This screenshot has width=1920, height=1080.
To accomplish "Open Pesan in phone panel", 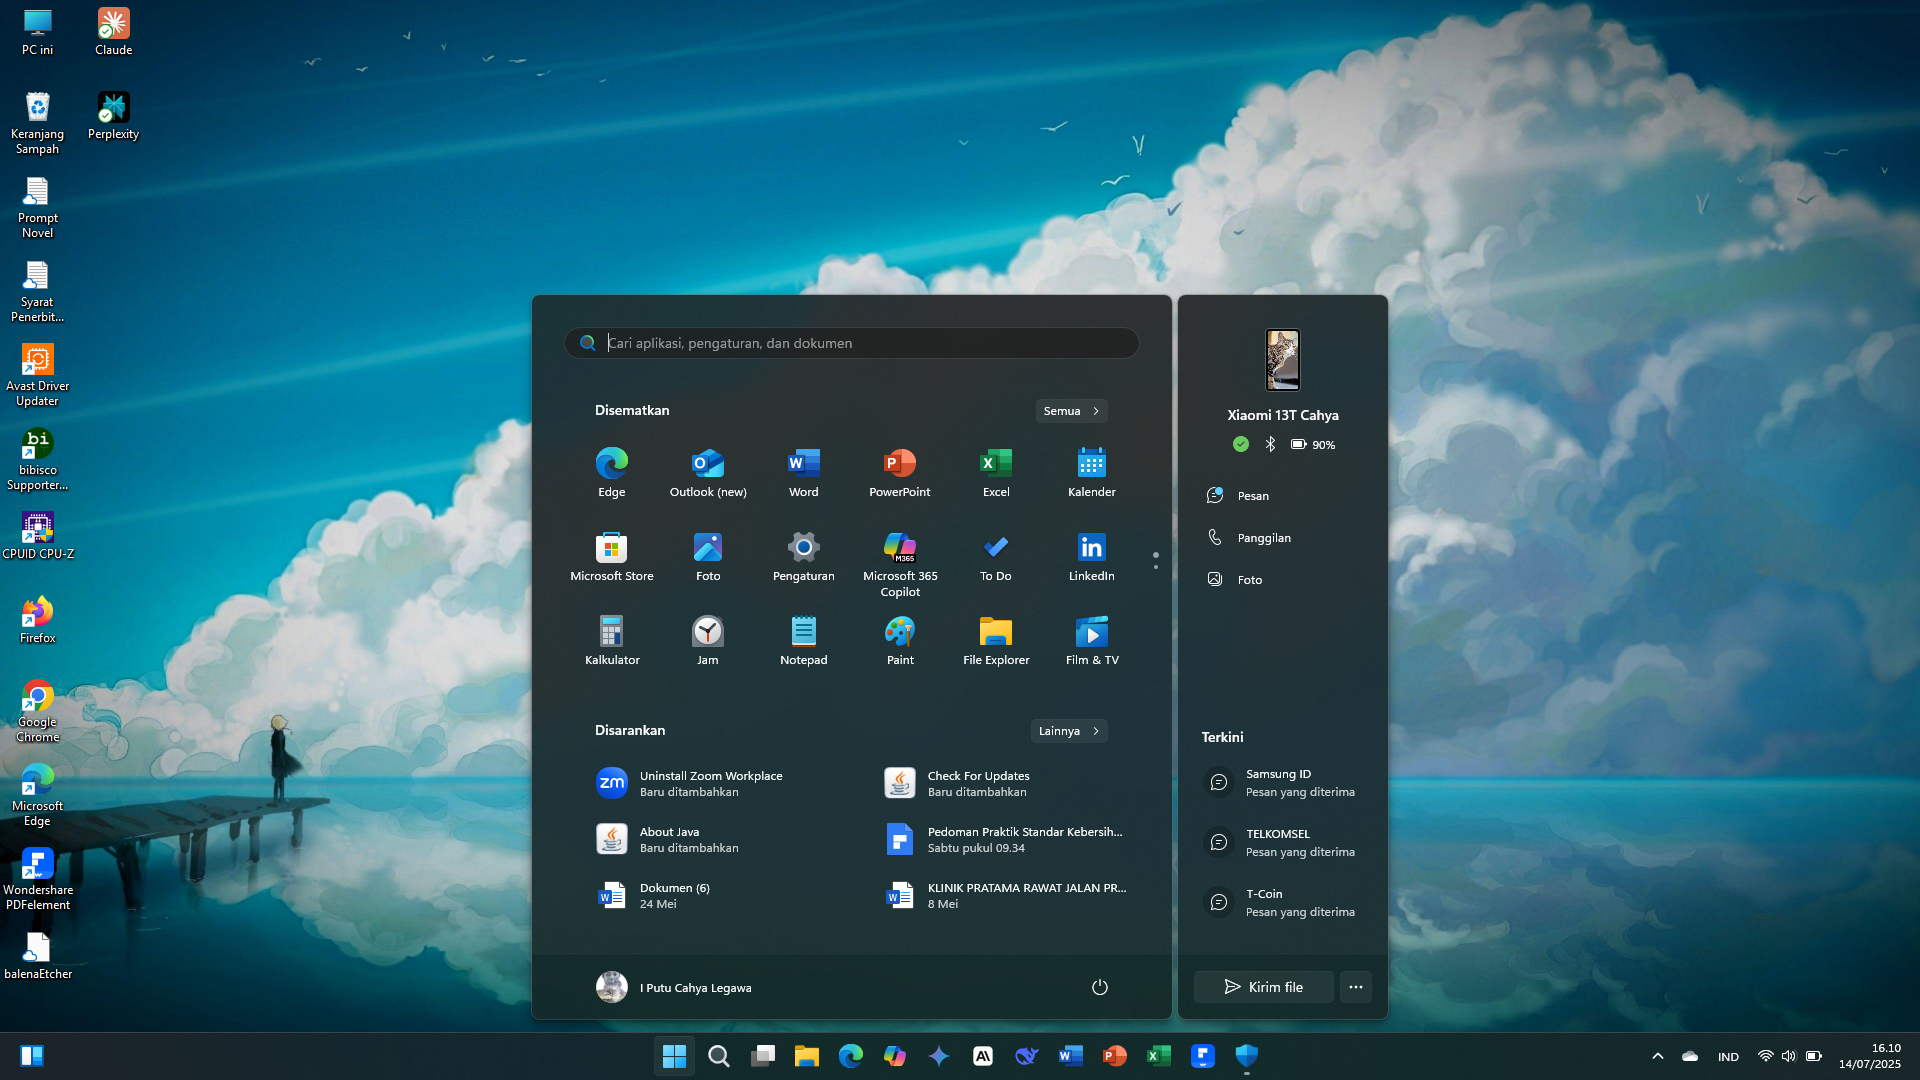I will point(1252,496).
